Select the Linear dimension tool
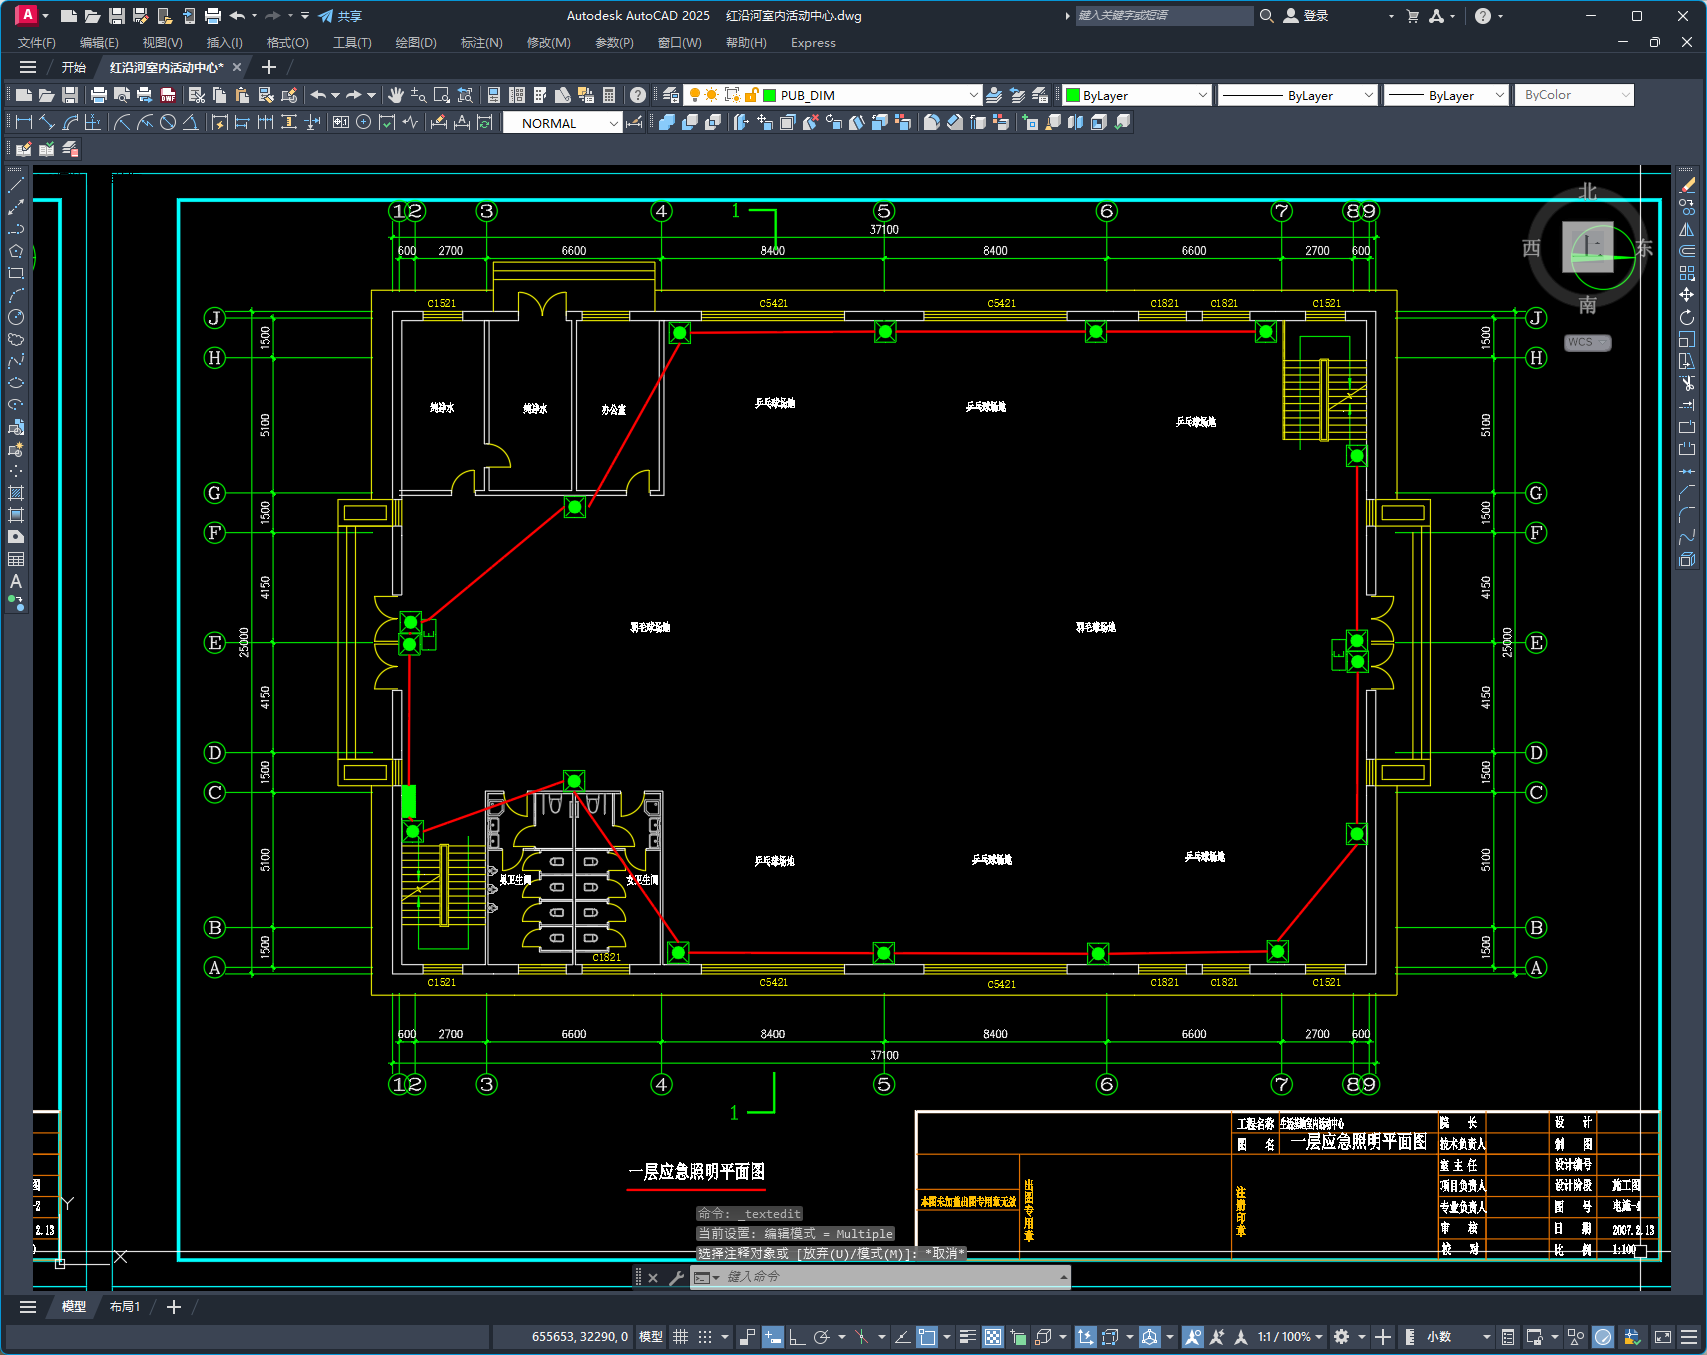This screenshot has height=1355, width=1707. (x=24, y=122)
